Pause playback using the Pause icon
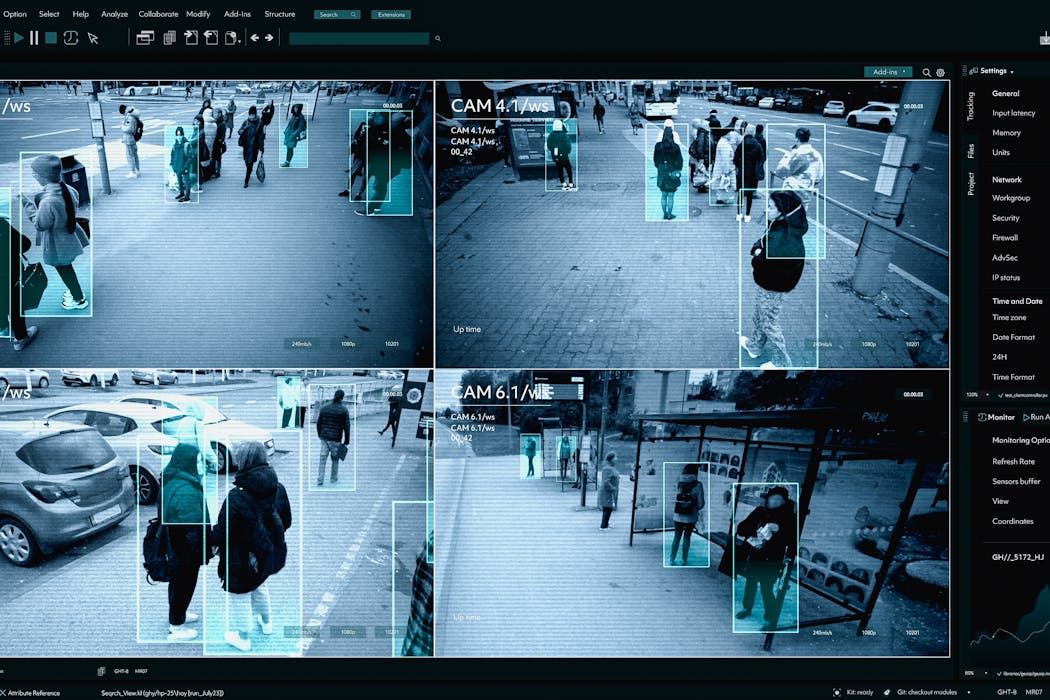This screenshot has height=700, width=1050. 34,37
